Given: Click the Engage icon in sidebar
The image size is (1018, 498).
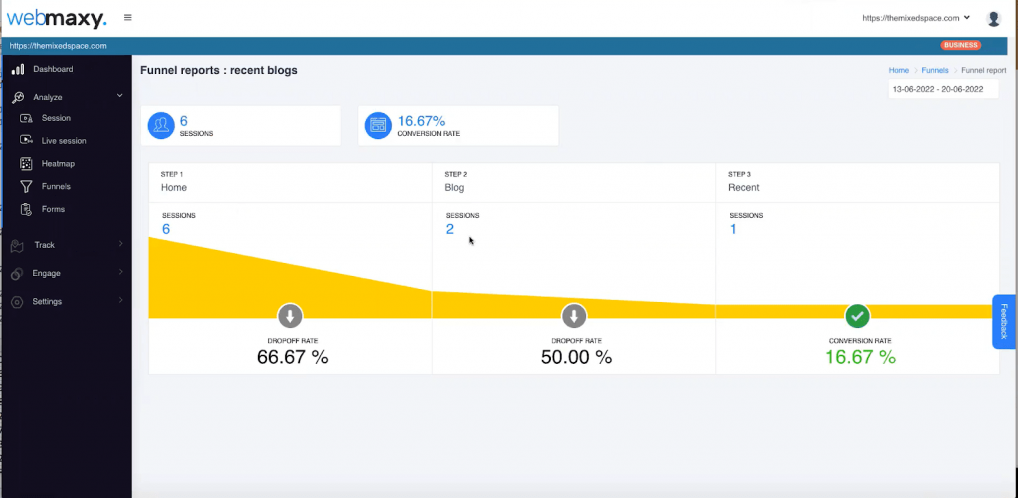Looking at the screenshot, I should (18, 273).
